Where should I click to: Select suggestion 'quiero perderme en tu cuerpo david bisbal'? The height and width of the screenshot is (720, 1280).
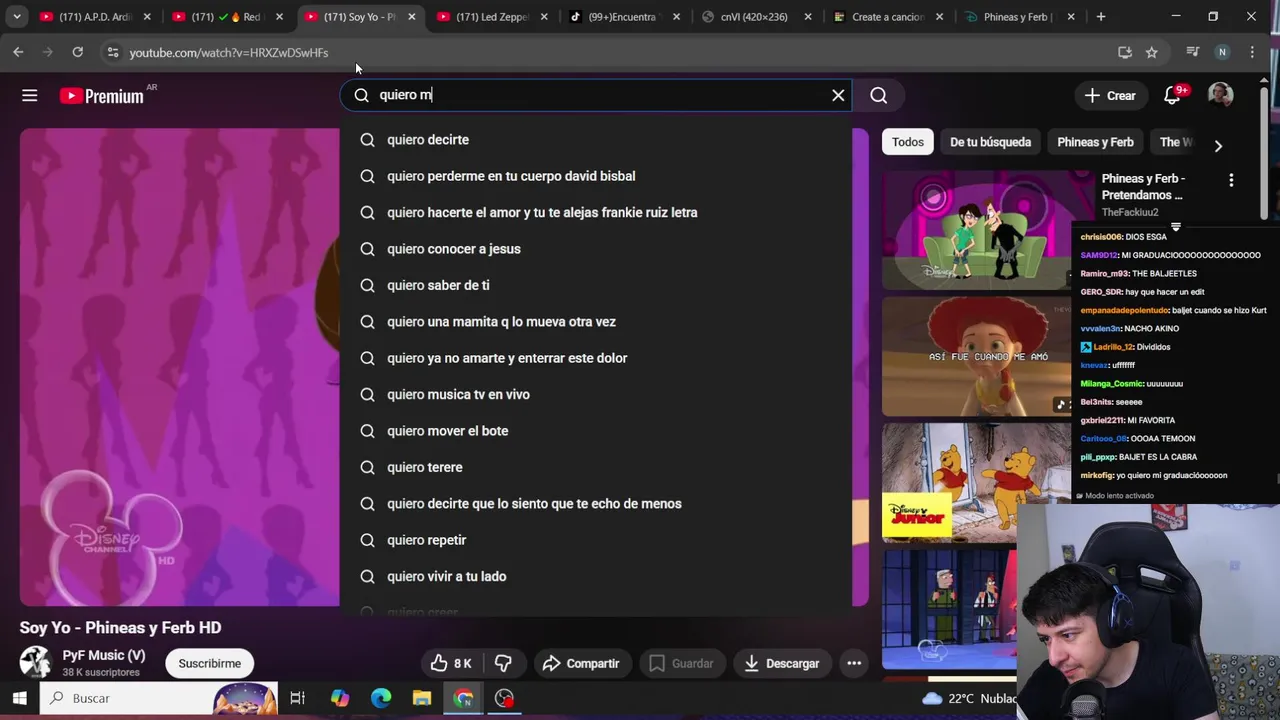(595, 176)
